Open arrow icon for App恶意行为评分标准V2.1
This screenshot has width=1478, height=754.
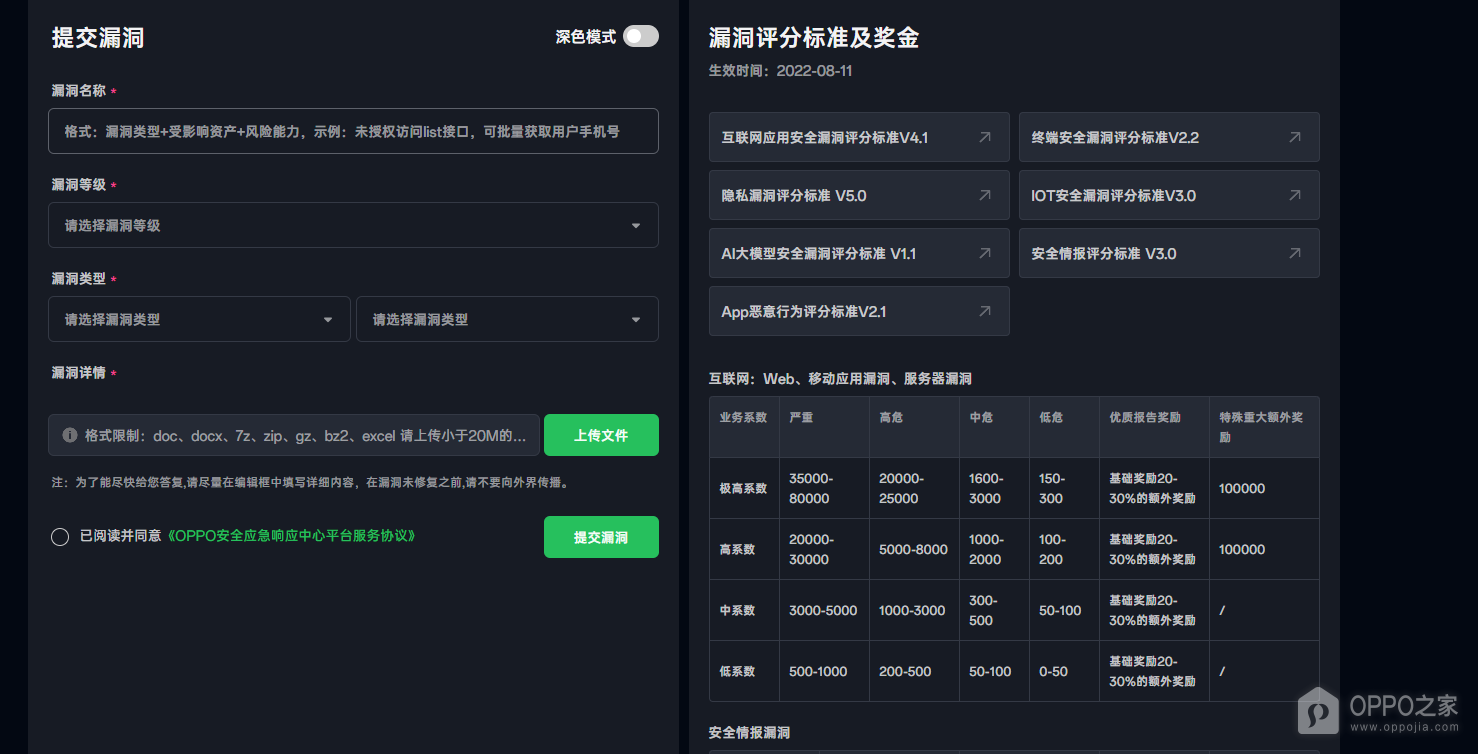pos(985,311)
